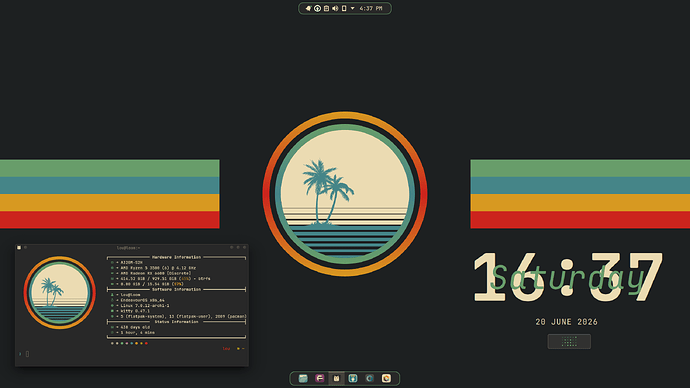Click the Hardware Information header in terminal
690x388 pixels.
pos(176,257)
